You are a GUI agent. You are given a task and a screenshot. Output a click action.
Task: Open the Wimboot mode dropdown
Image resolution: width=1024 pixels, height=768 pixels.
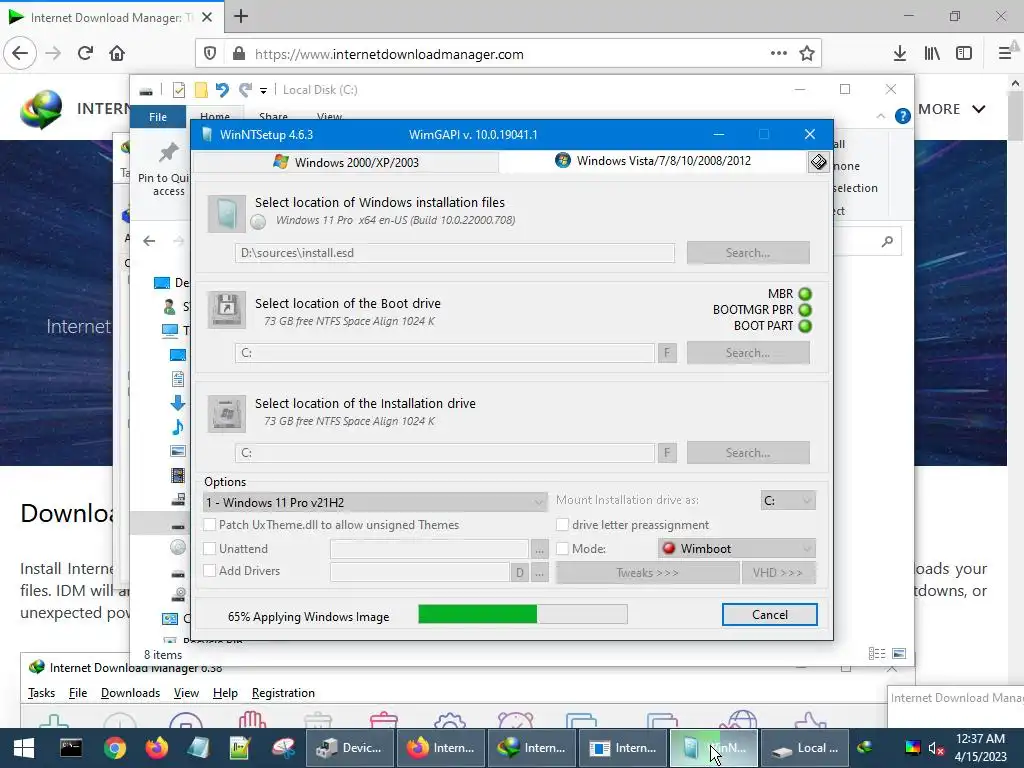pos(737,549)
